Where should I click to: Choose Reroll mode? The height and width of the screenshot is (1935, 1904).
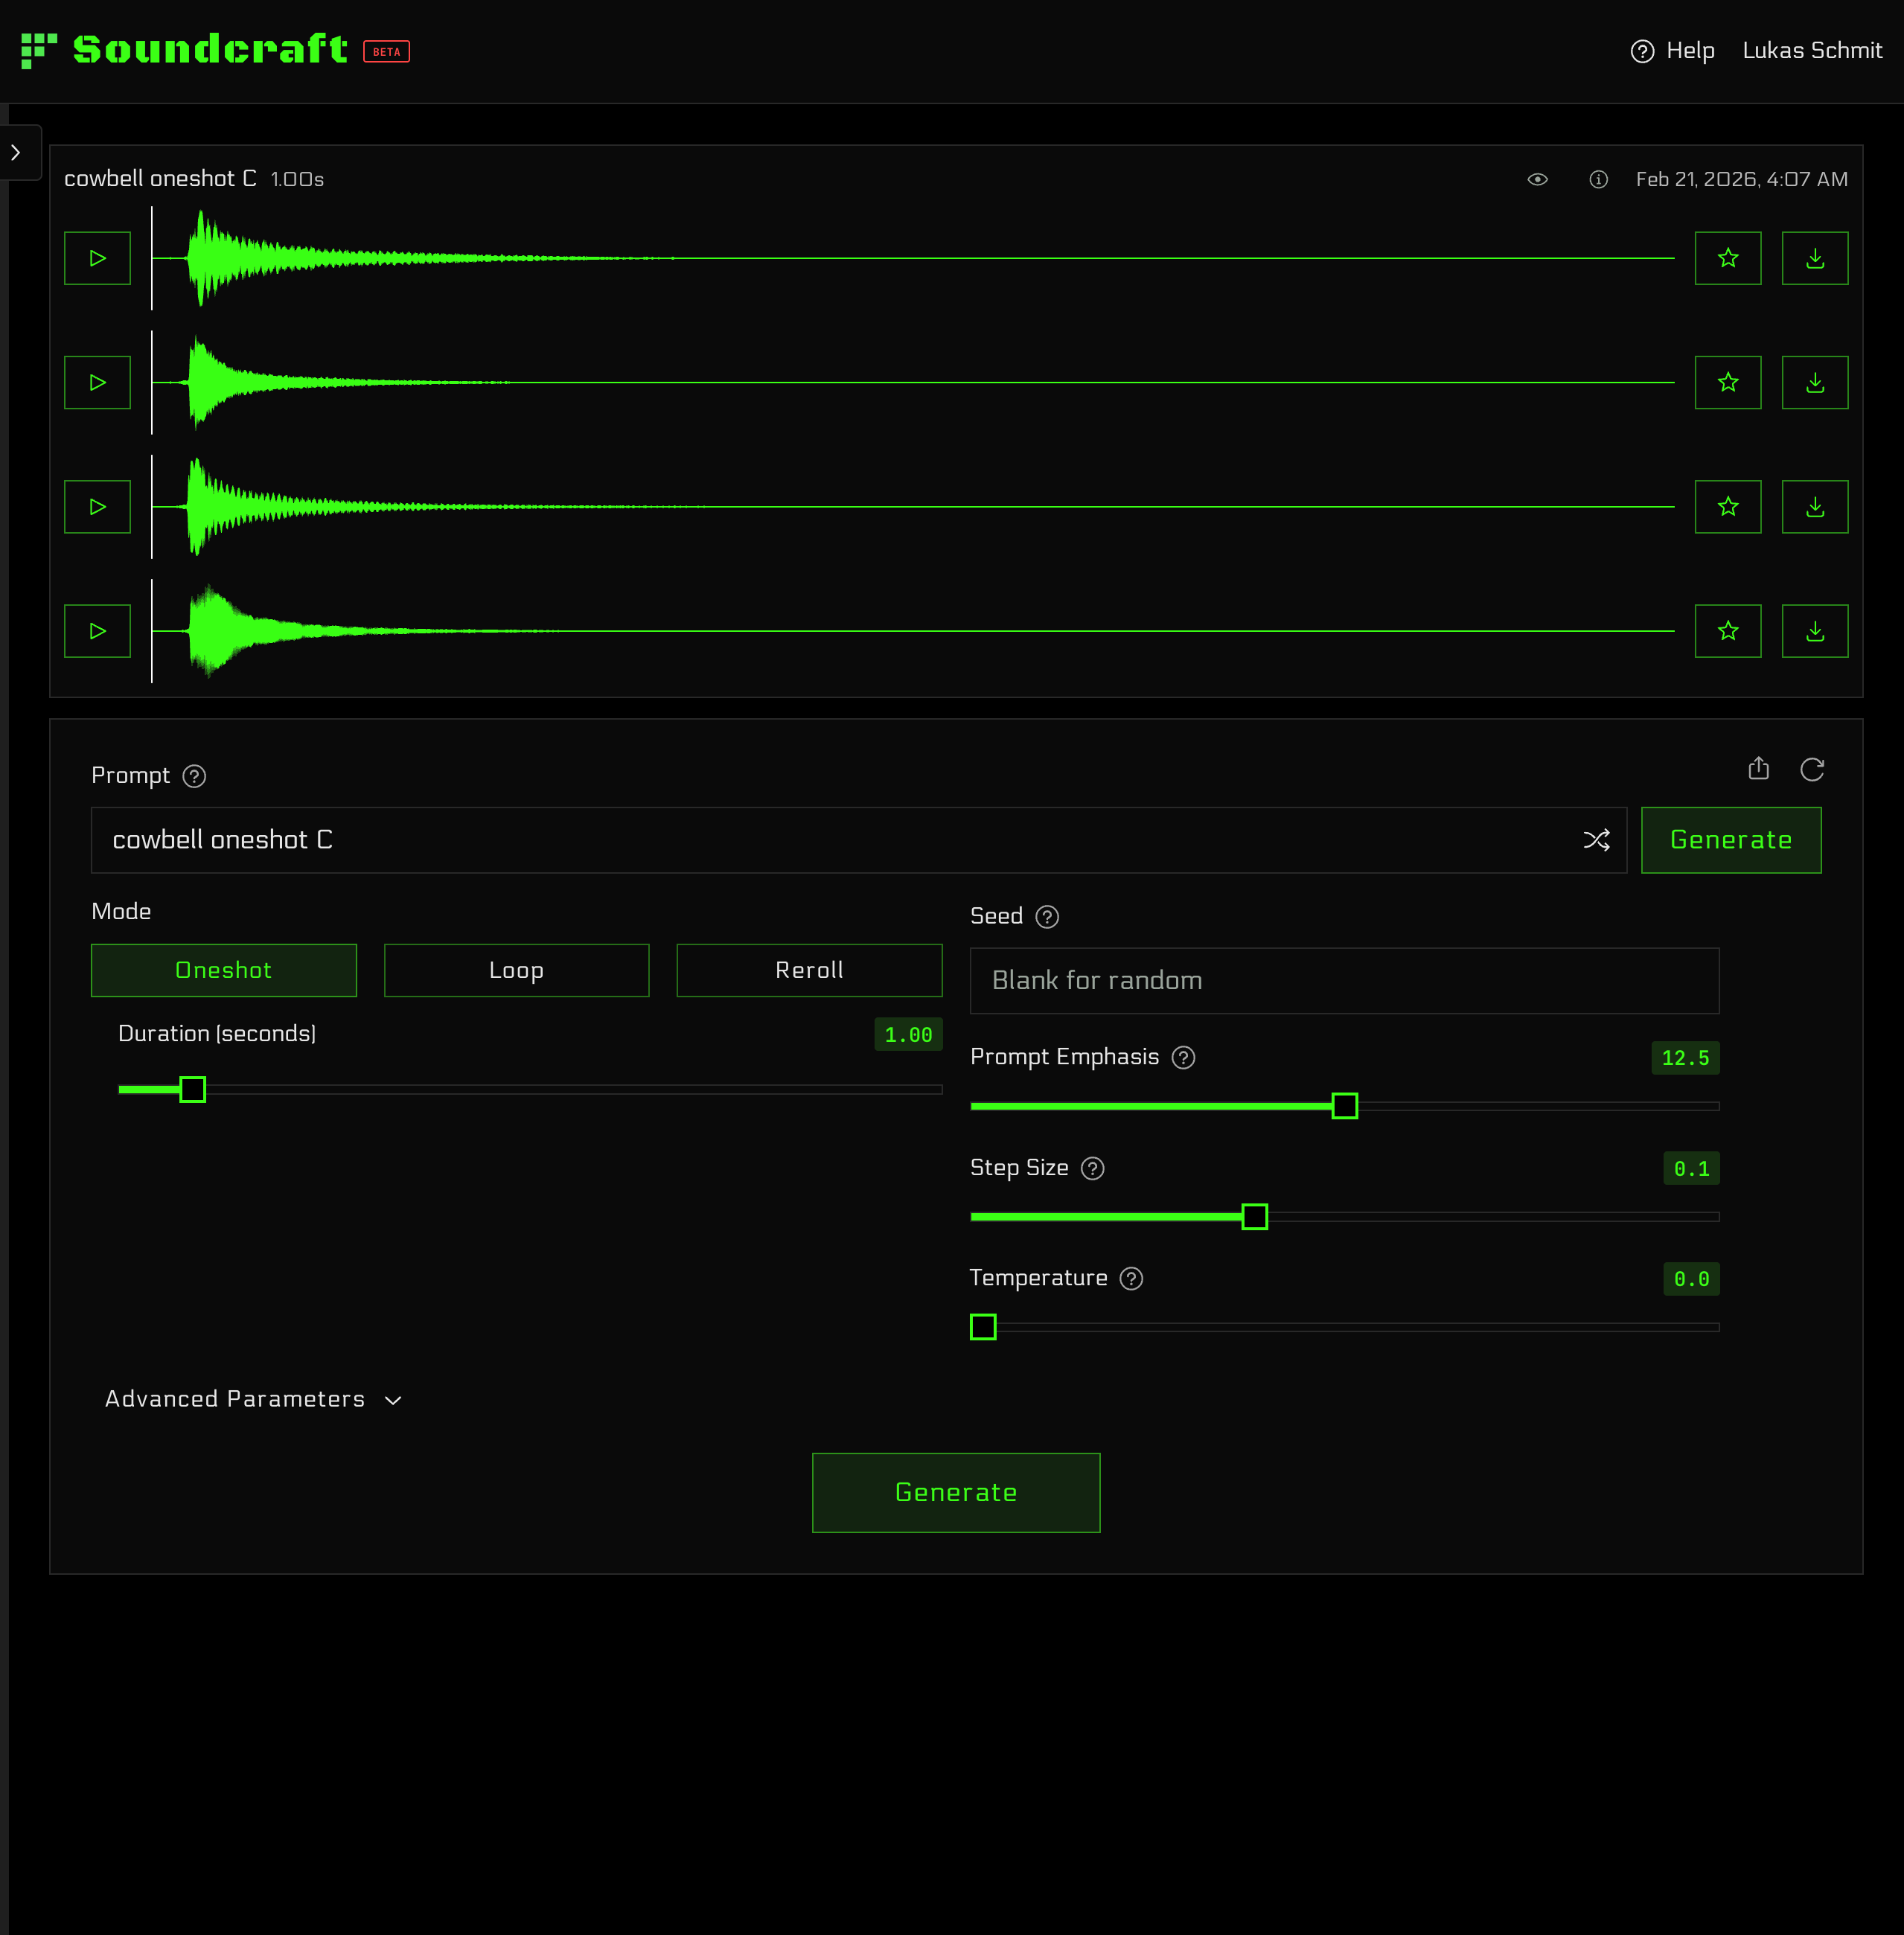click(x=808, y=970)
